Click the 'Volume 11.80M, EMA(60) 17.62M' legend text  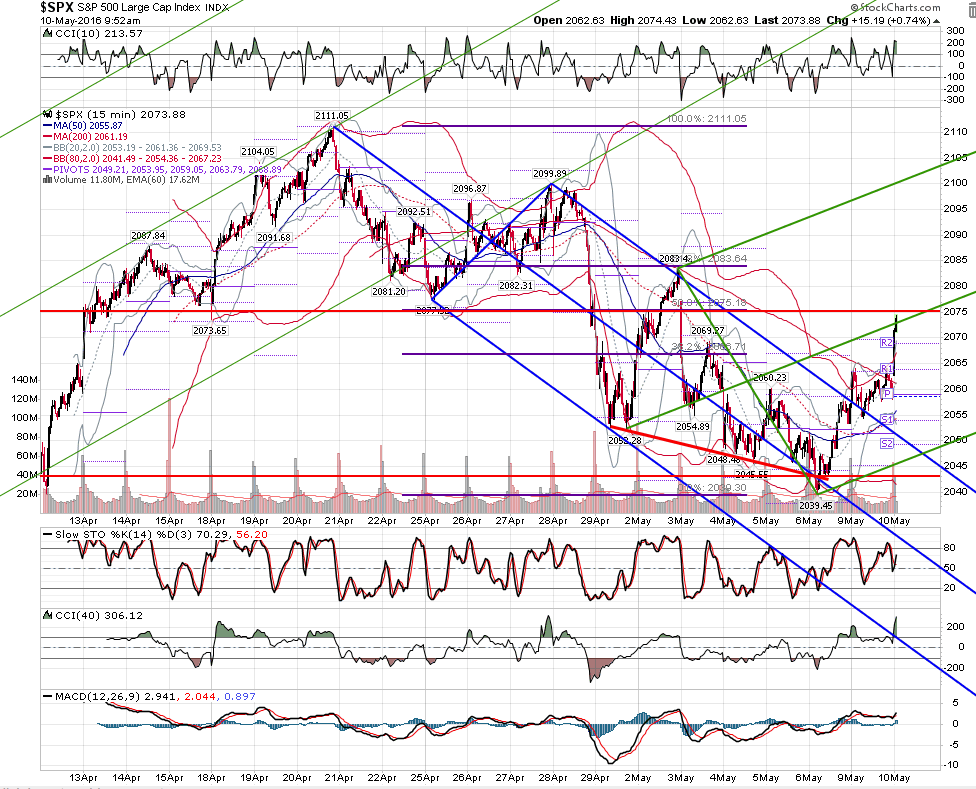point(126,180)
